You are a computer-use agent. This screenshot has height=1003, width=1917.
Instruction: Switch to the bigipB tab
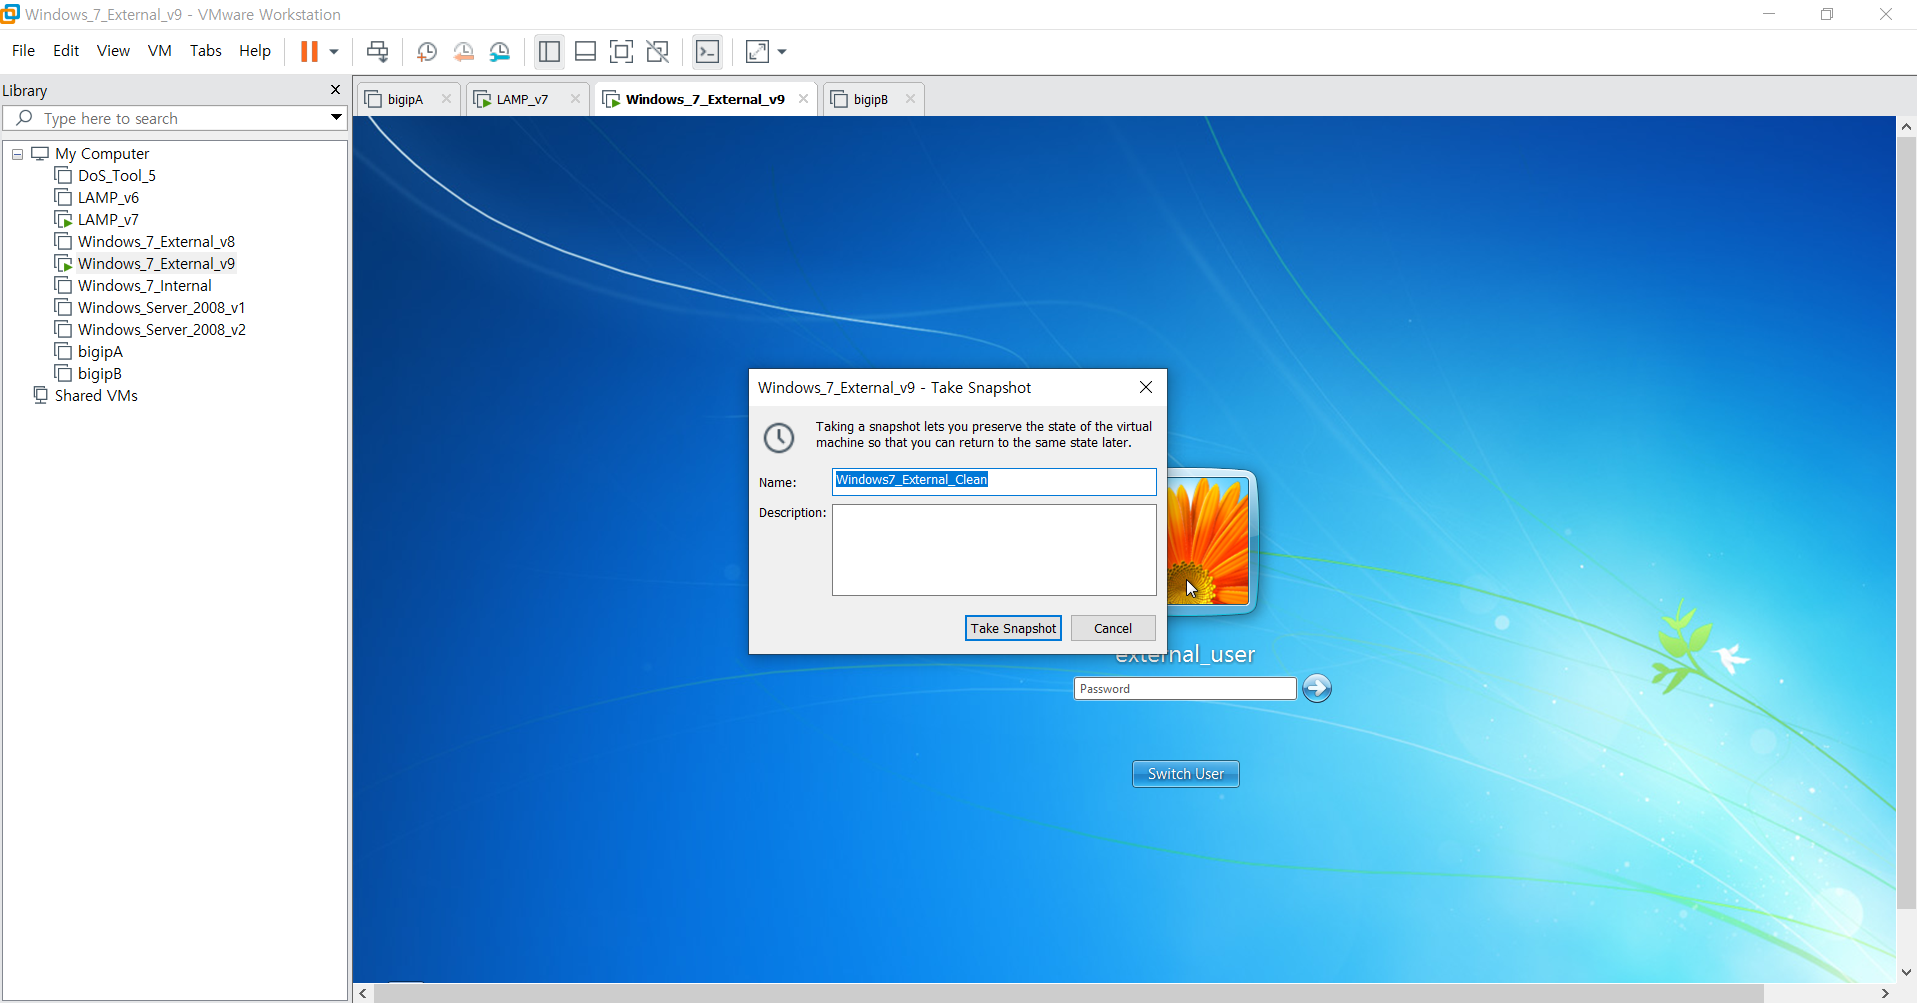click(x=870, y=99)
